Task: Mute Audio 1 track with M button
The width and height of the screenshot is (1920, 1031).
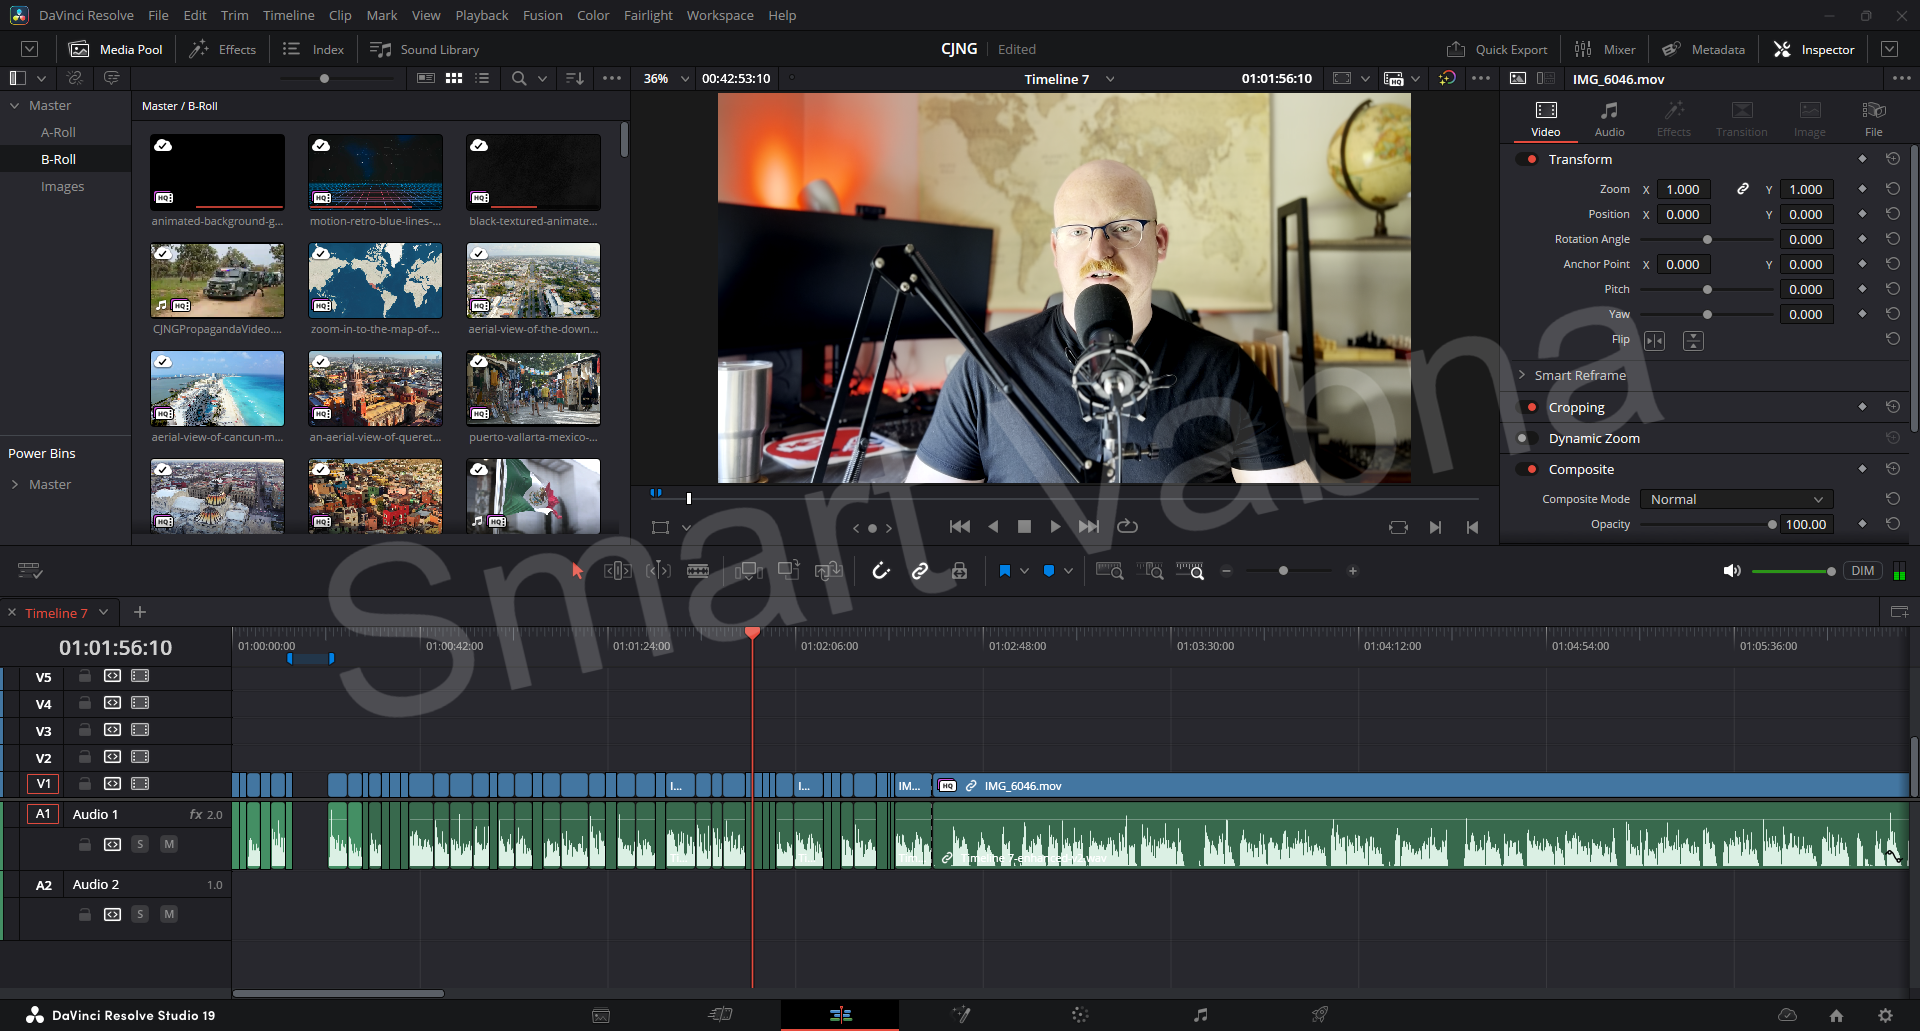Action: click(169, 844)
